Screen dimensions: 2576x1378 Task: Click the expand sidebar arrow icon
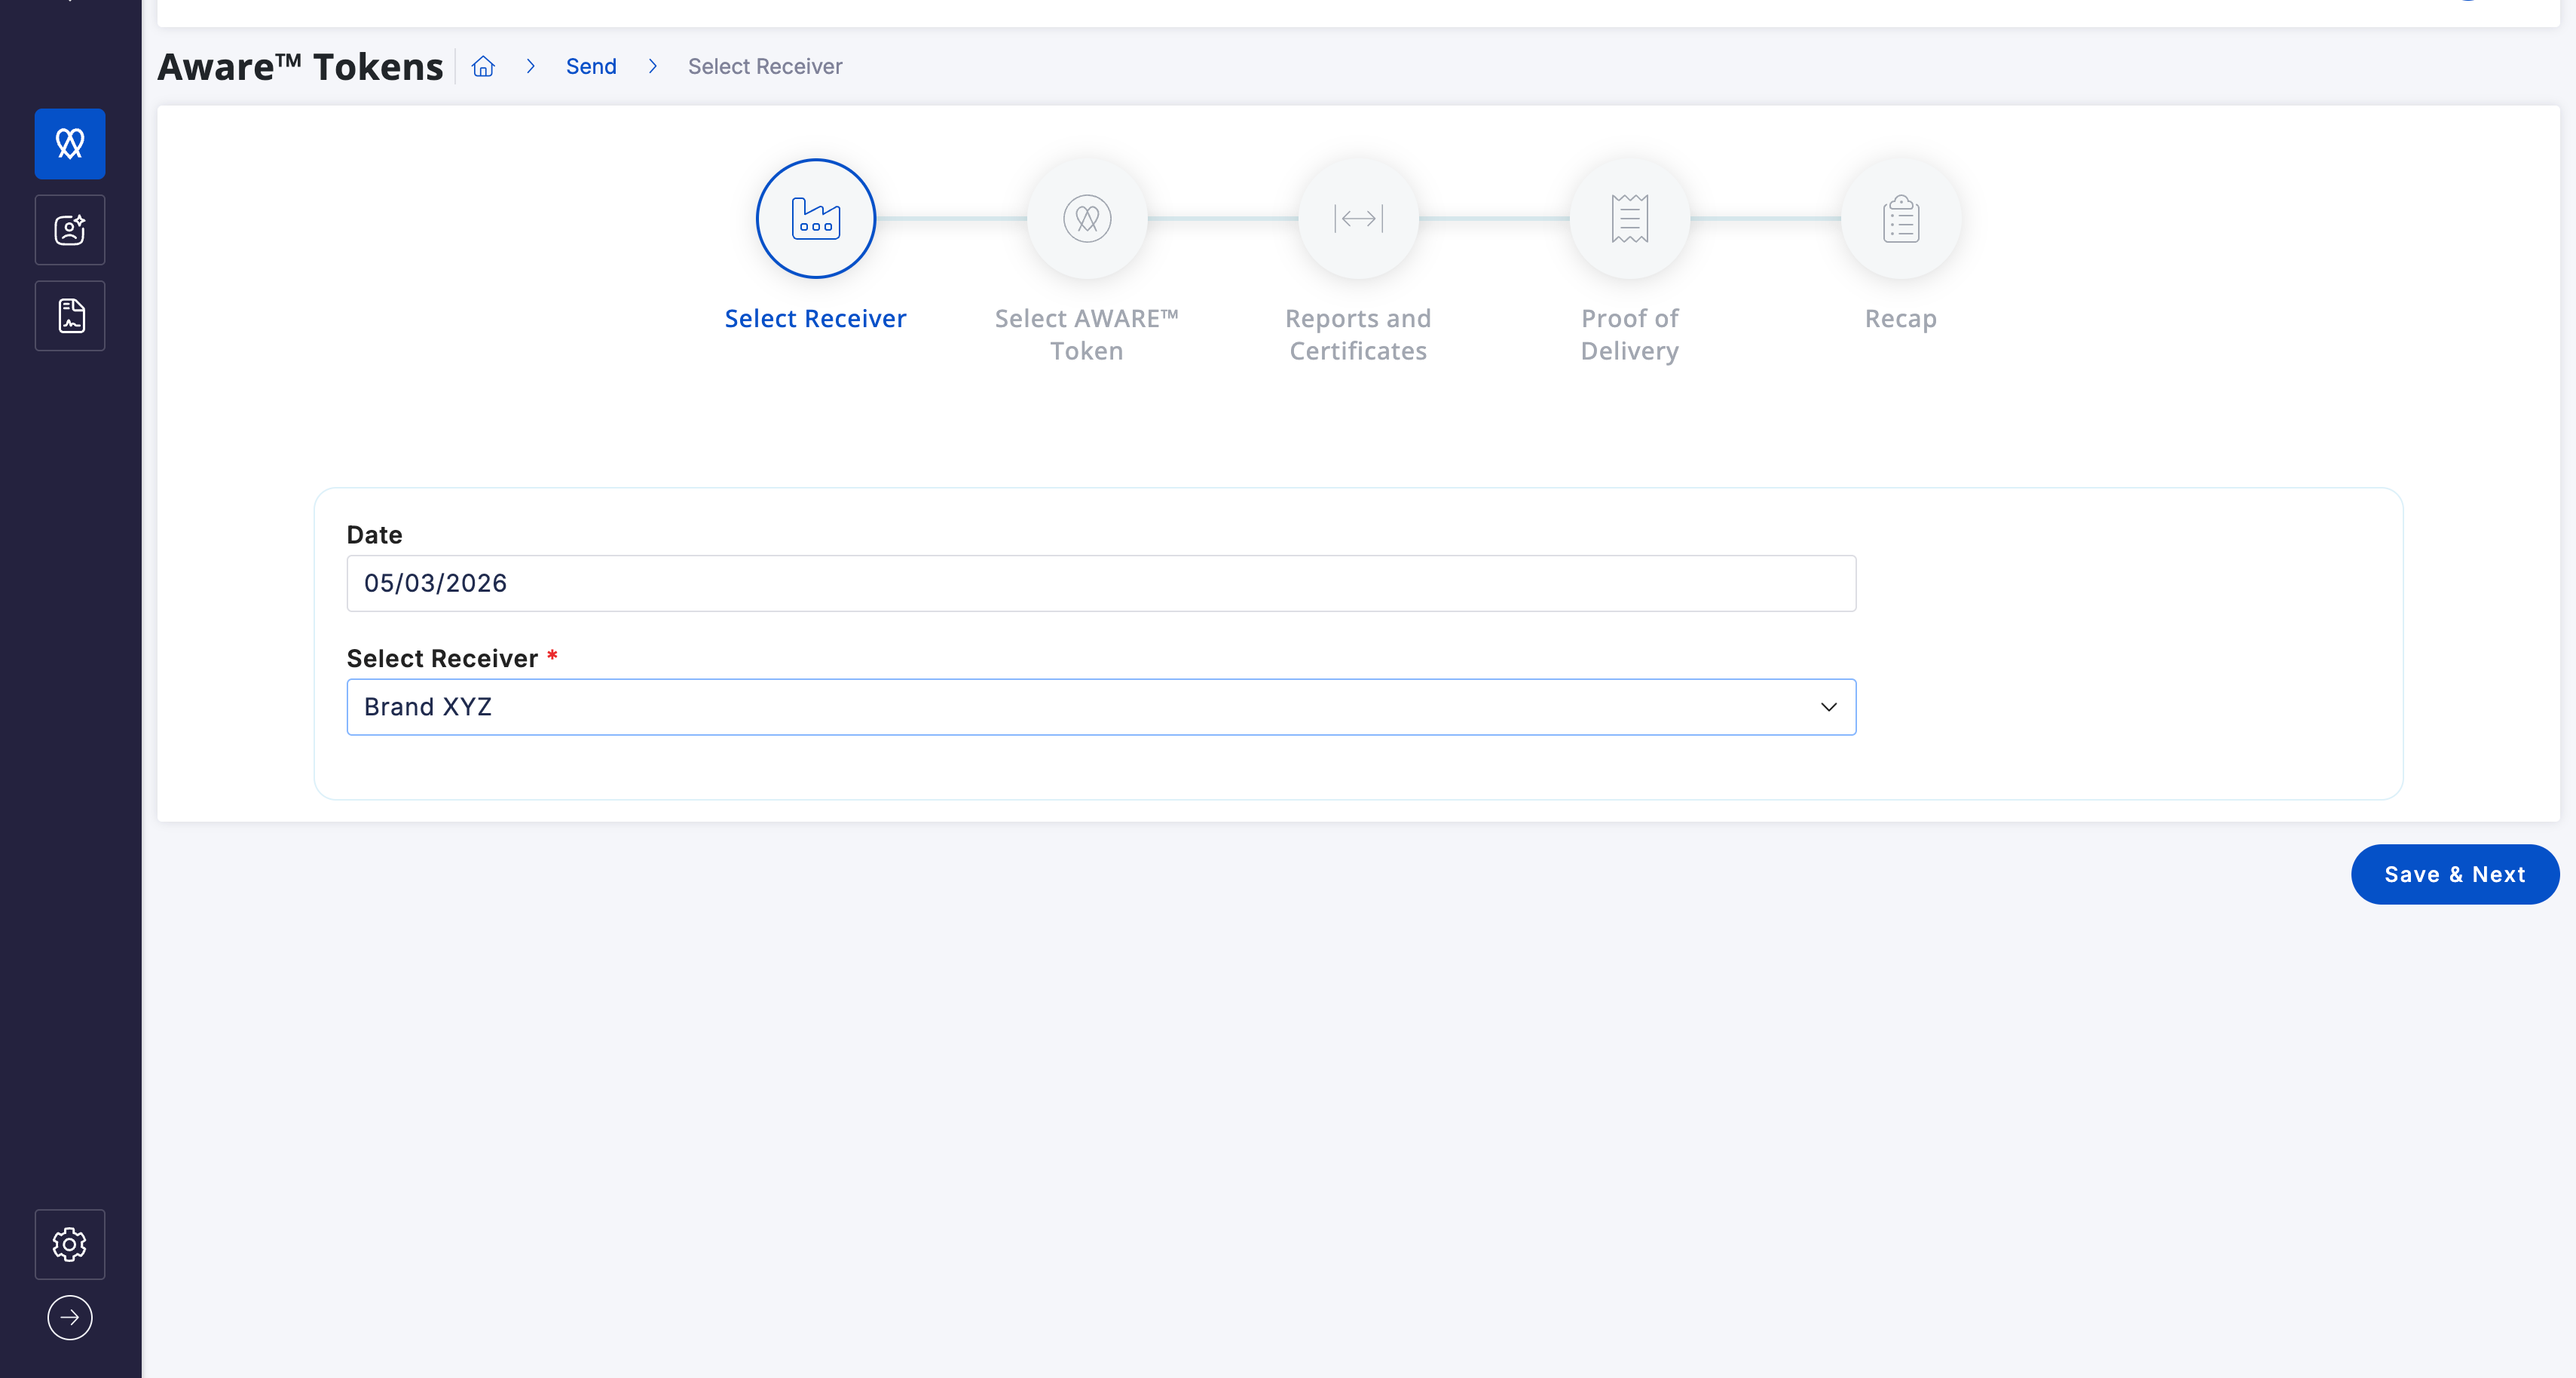click(70, 1317)
